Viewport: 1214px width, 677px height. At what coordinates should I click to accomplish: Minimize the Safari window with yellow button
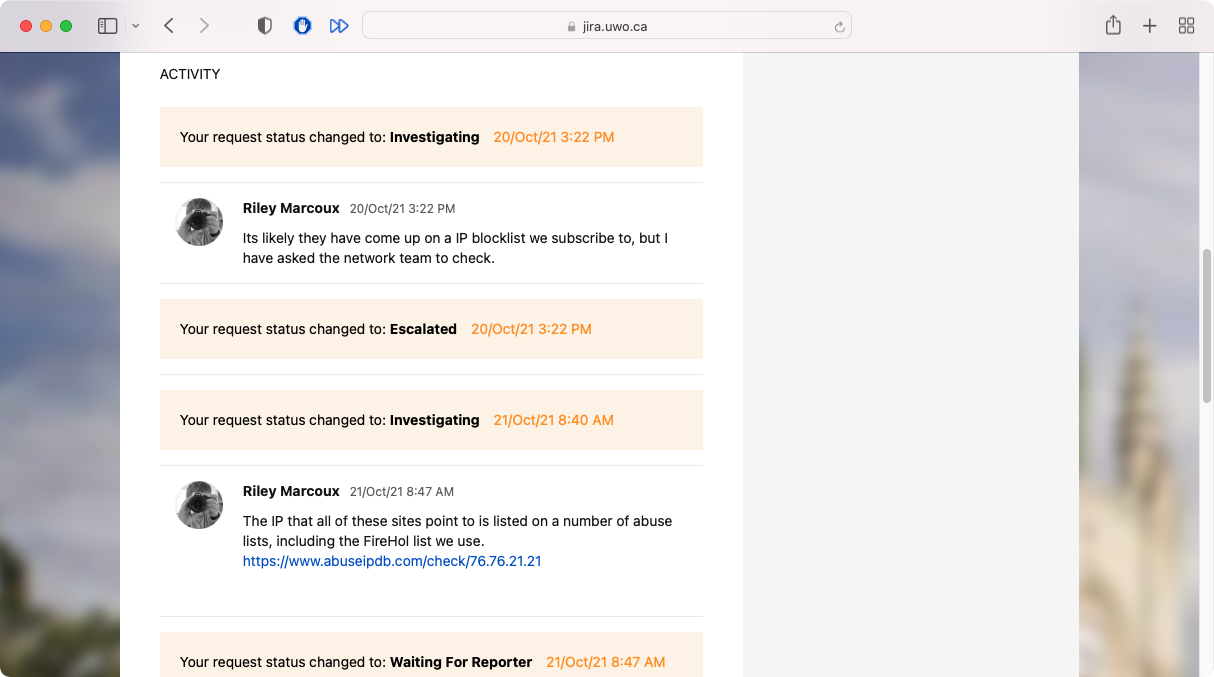click(46, 26)
